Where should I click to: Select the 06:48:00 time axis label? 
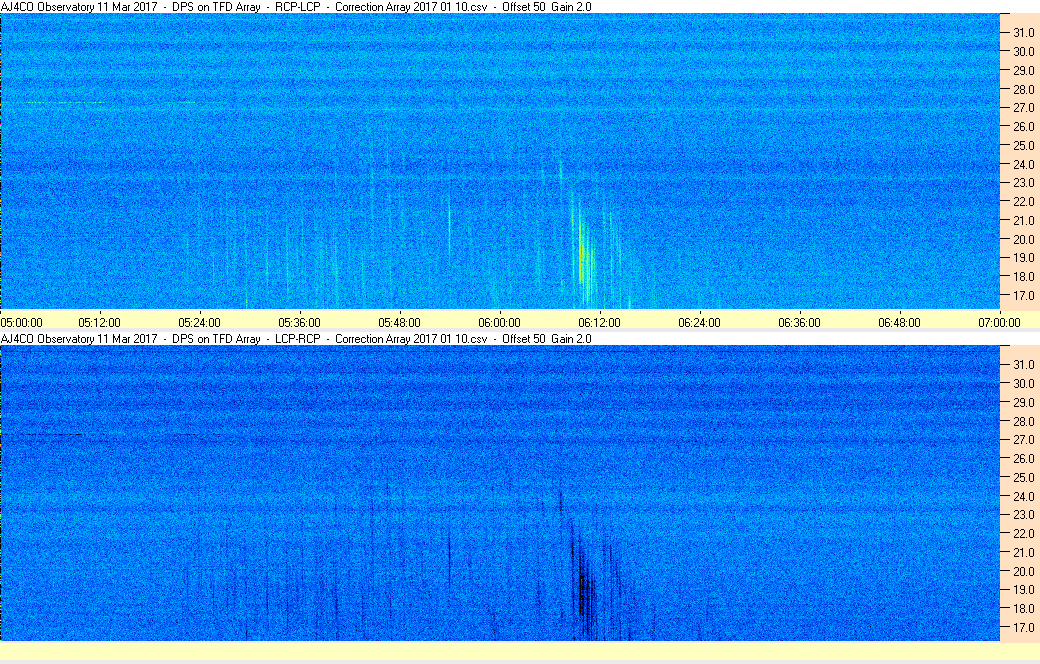coord(899,322)
